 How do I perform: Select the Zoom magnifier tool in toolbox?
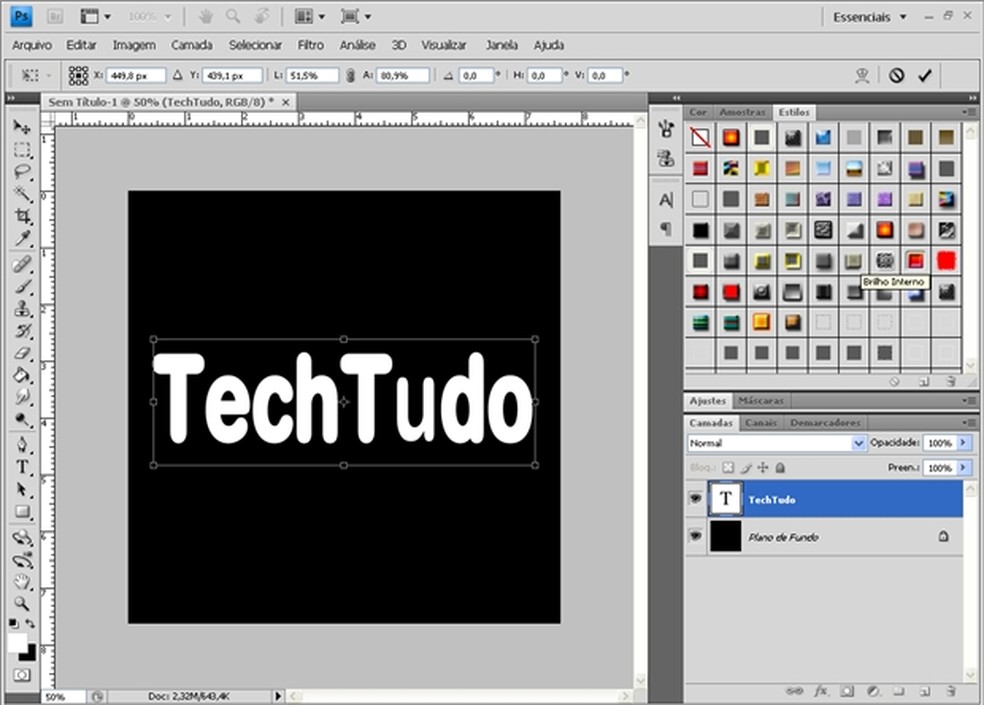[x=22, y=603]
